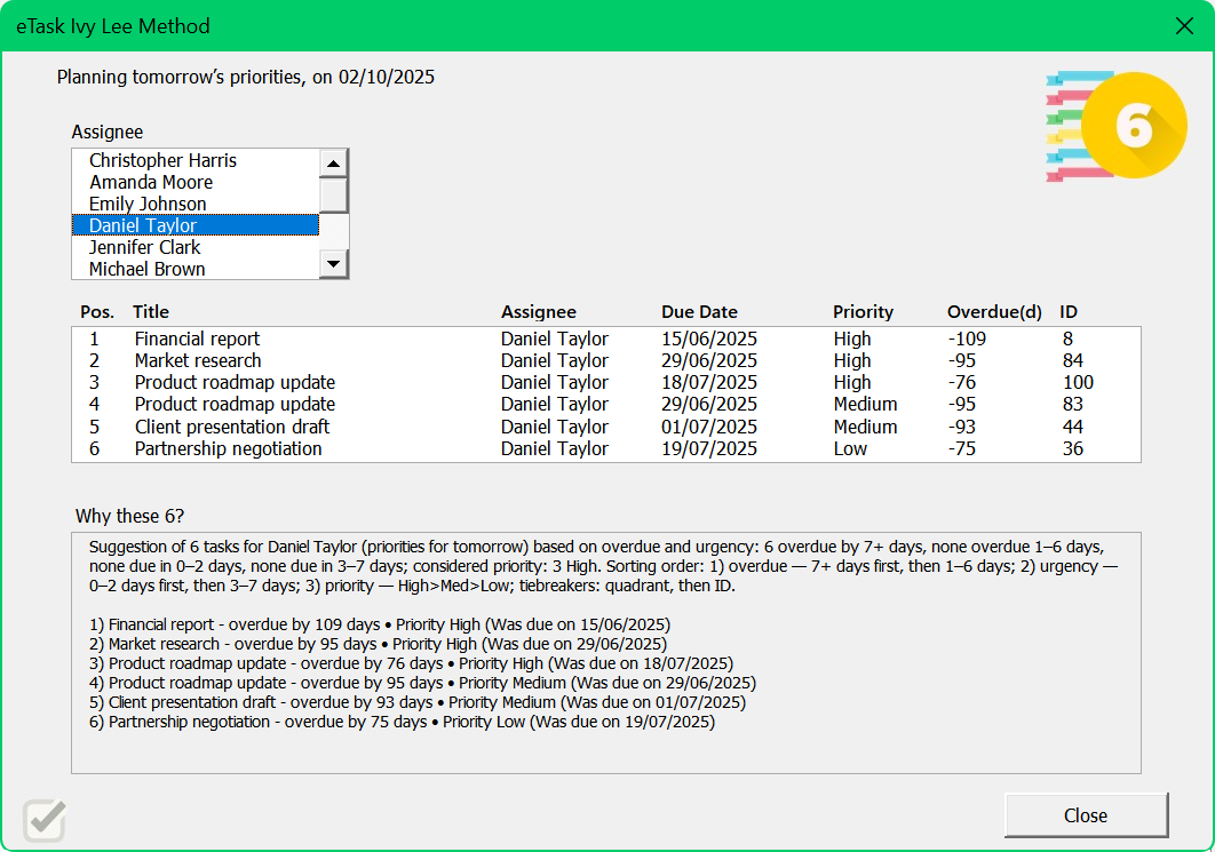Image resolution: width=1215 pixels, height=852 pixels.
Task: Click the Client presentation draft row
Action: [222, 427]
